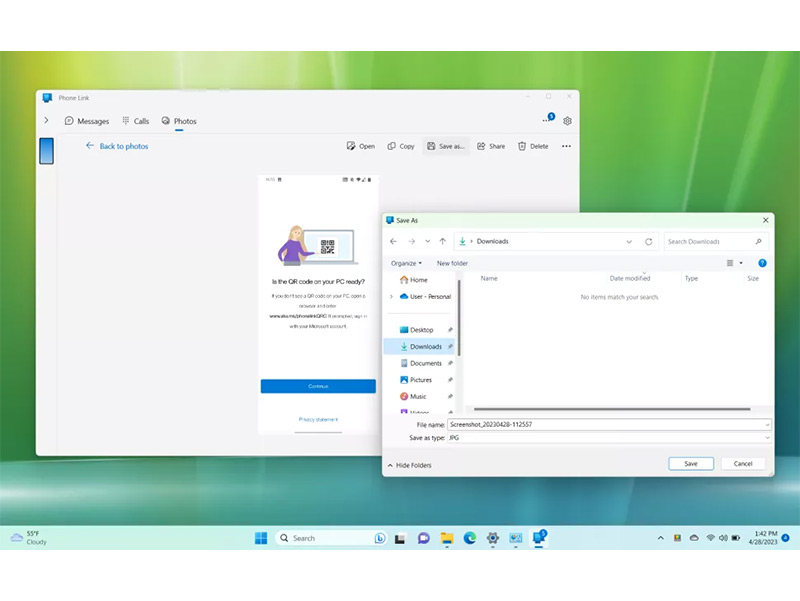This screenshot has height=601, width=800.
Task: Show hidden system tray icons
Action: point(661,538)
